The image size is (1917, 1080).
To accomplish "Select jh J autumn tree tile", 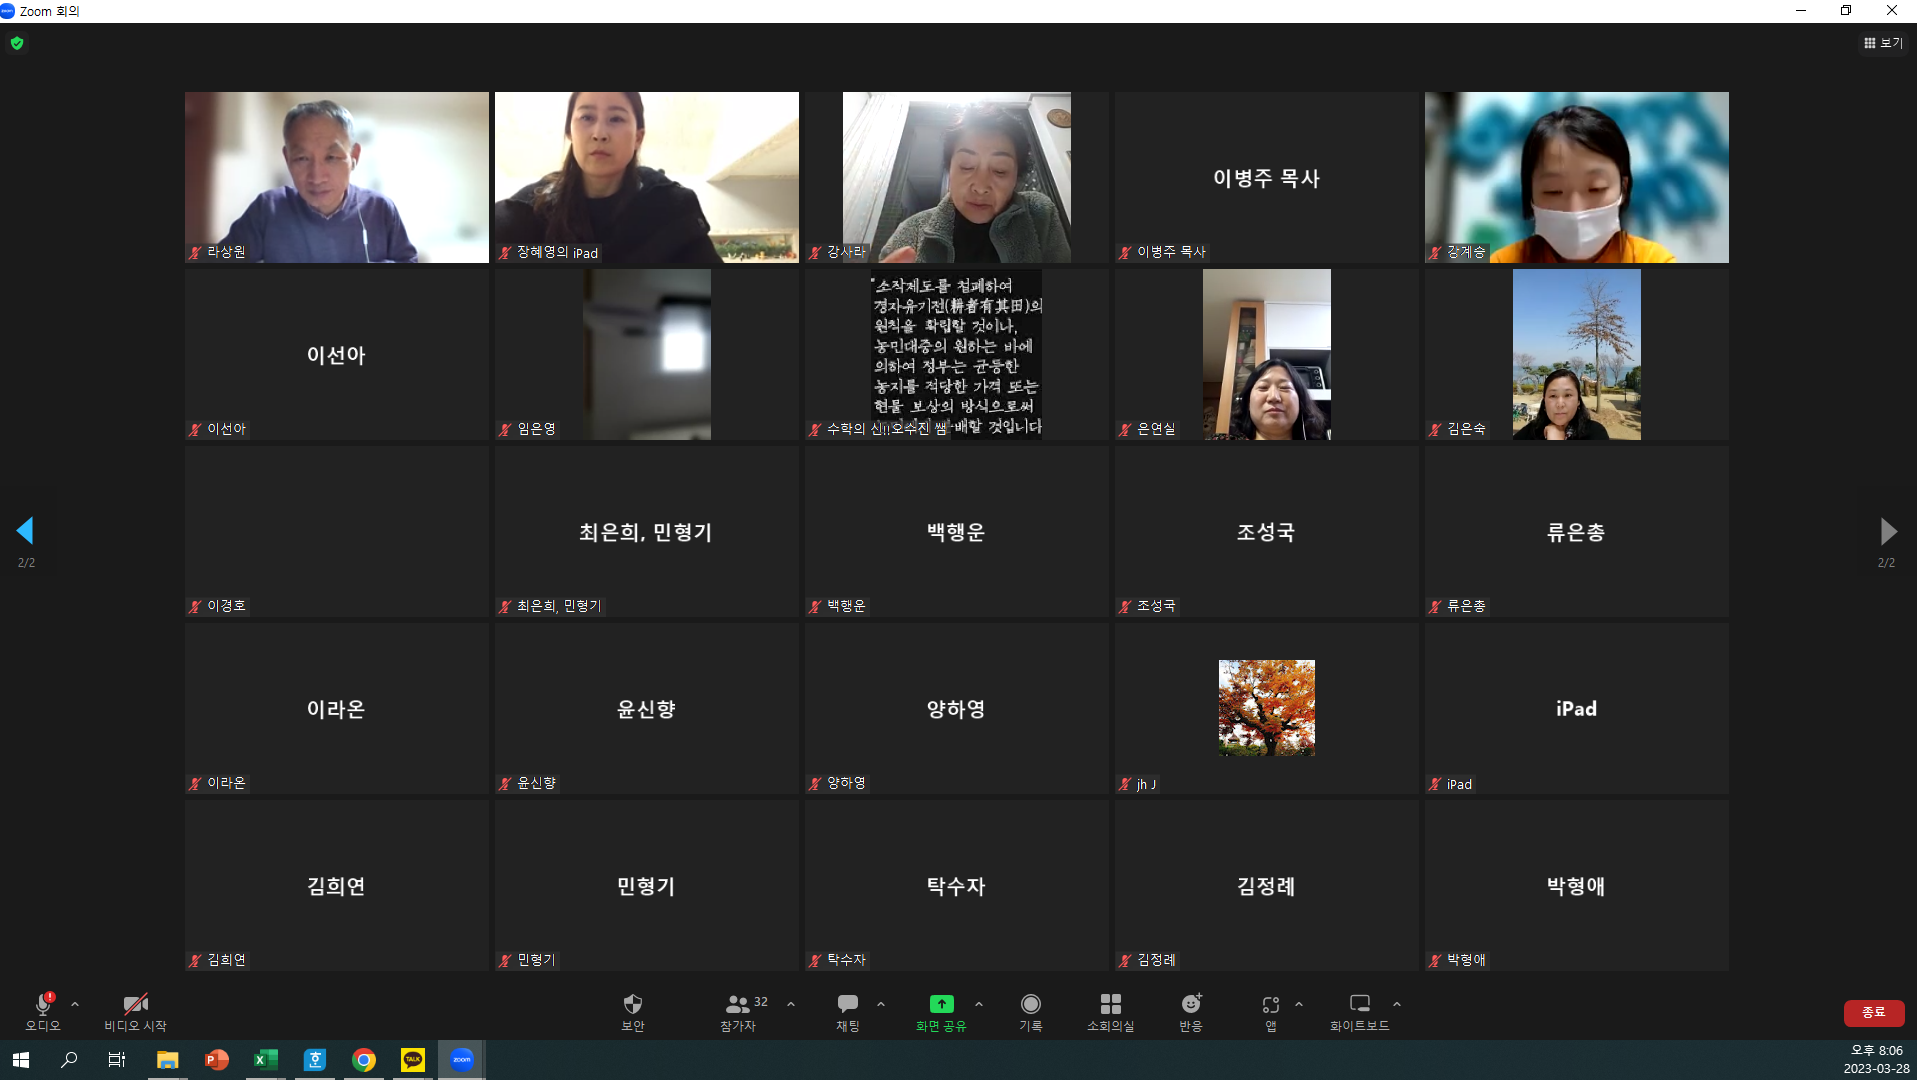I will point(1267,708).
